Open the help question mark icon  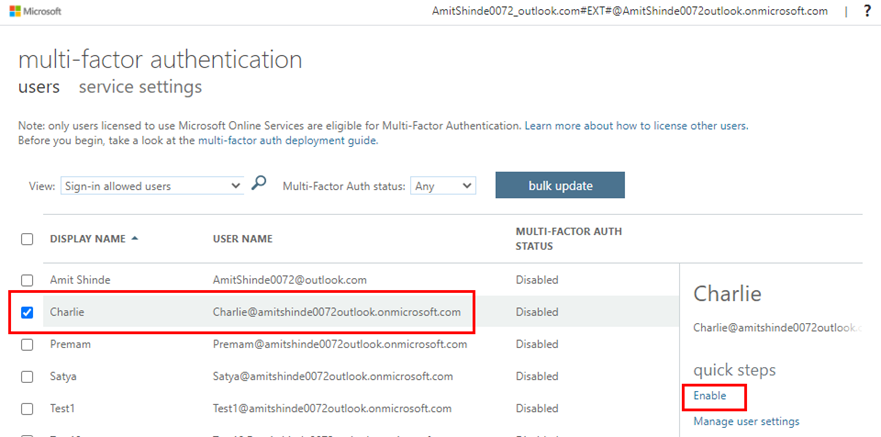tap(867, 11)
